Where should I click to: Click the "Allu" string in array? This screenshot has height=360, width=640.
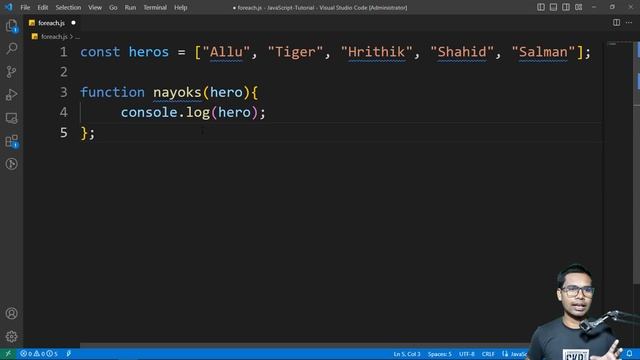point(226,52)
